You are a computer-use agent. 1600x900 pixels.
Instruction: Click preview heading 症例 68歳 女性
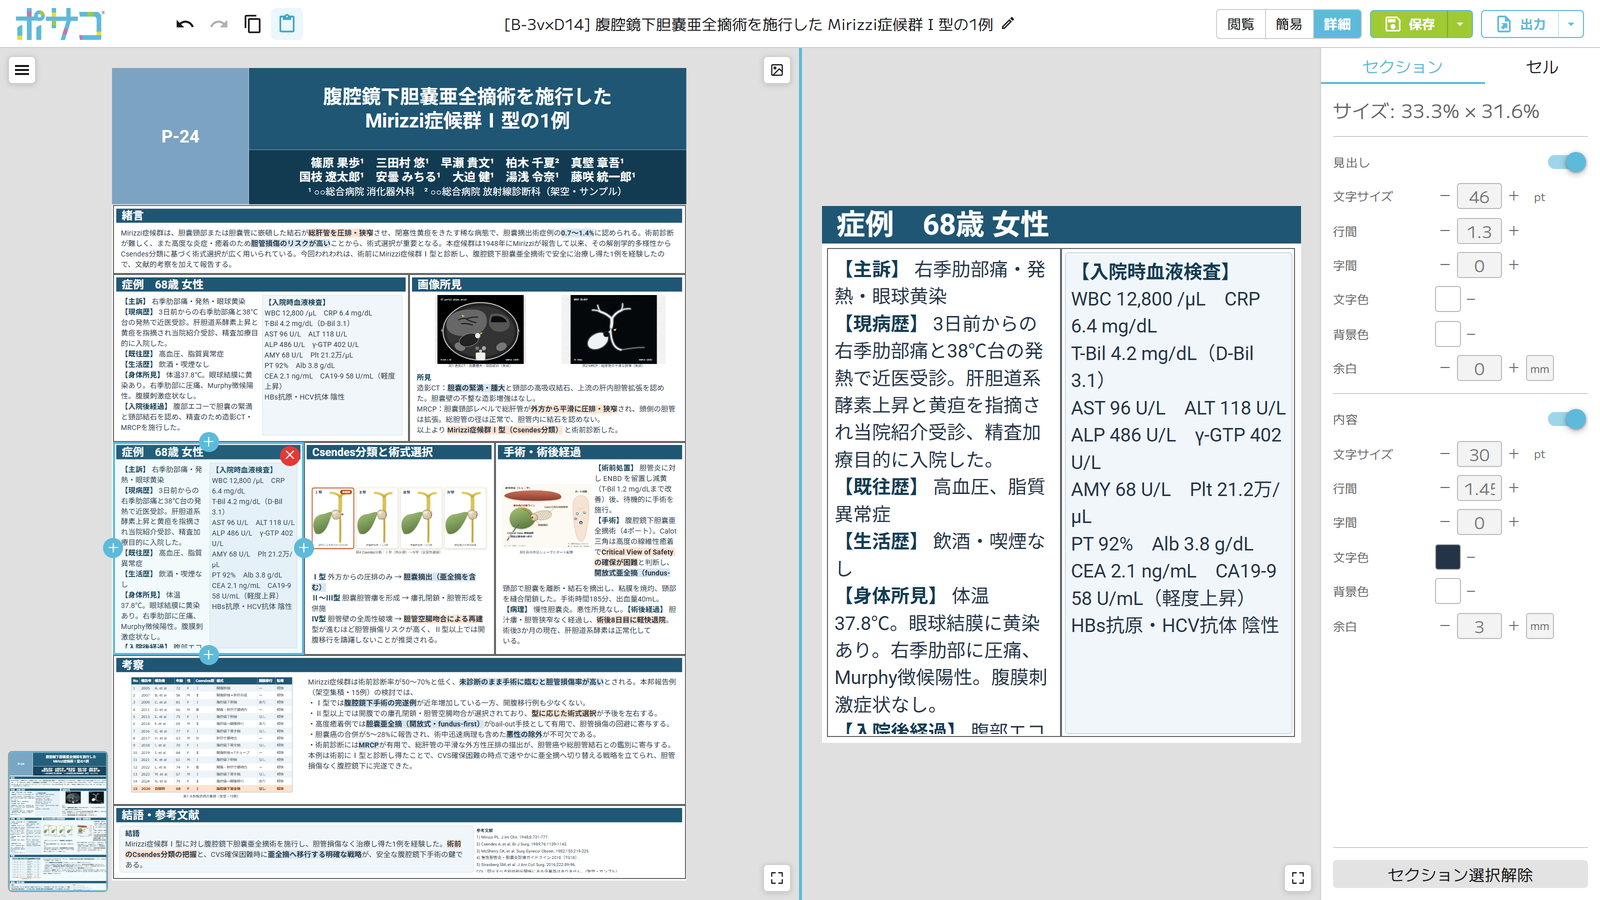(x=1061, y=224)
